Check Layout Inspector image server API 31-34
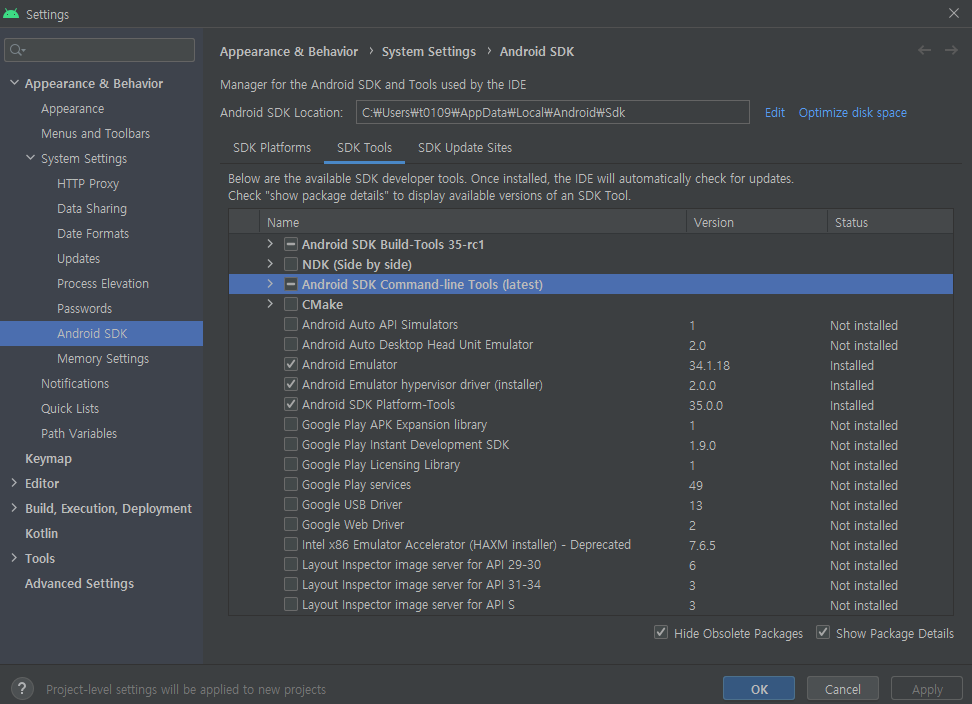972x704 pixels. [291, 584]
